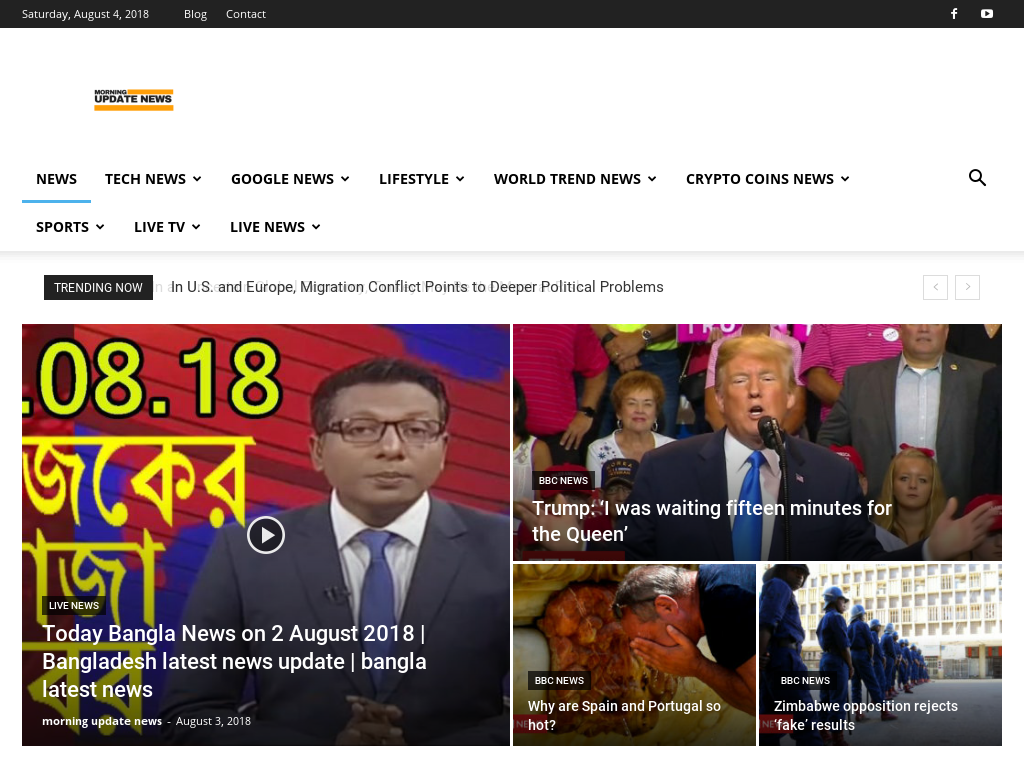Click the Saturday, August 4, 2018 date
Viewport: 1024px width, 768px height.
click(86, 14)
